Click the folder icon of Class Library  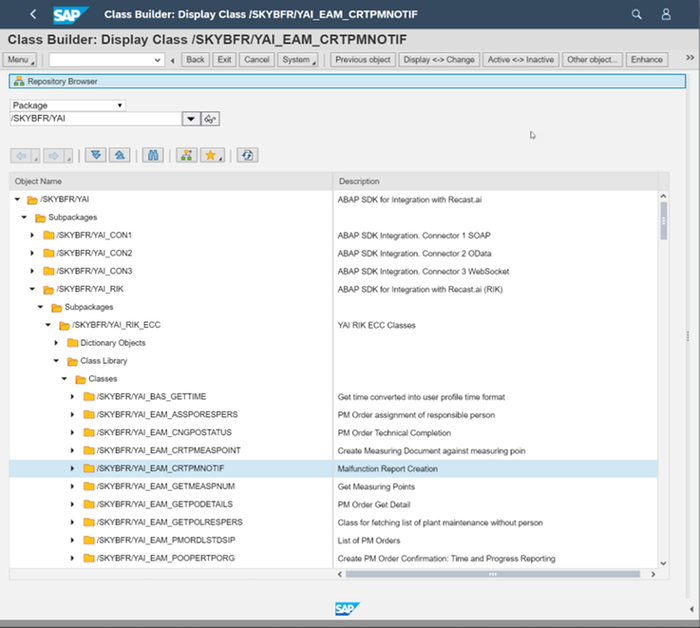pos(72,361)
